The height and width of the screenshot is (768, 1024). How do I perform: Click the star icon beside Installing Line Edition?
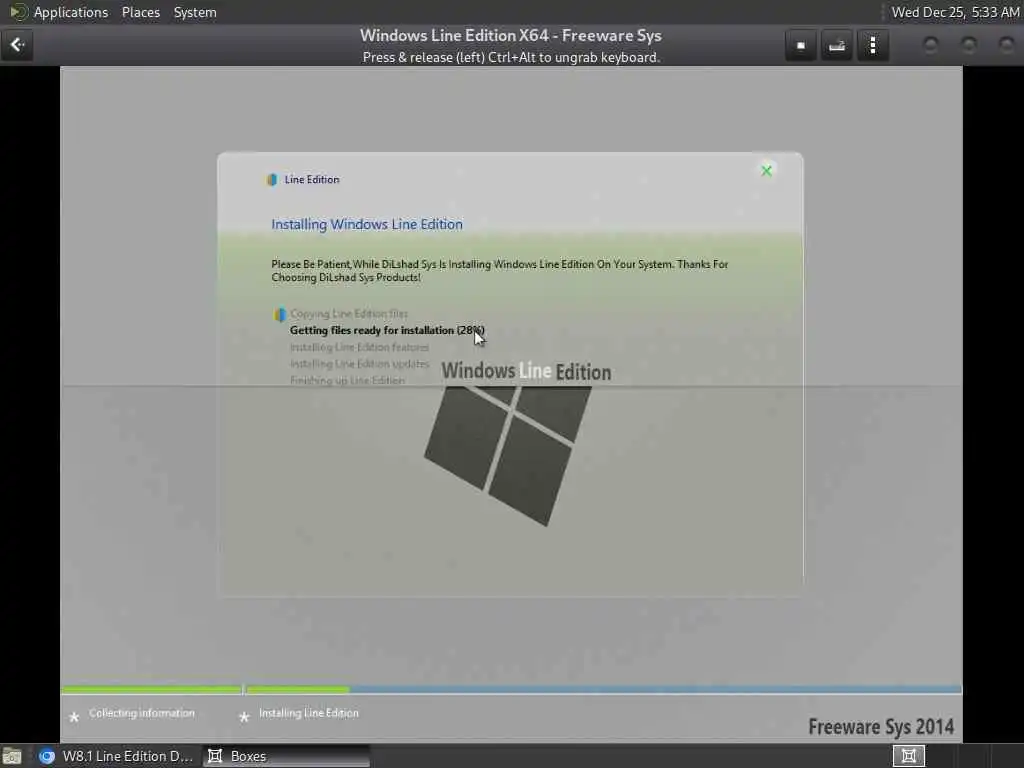point(244,717)
